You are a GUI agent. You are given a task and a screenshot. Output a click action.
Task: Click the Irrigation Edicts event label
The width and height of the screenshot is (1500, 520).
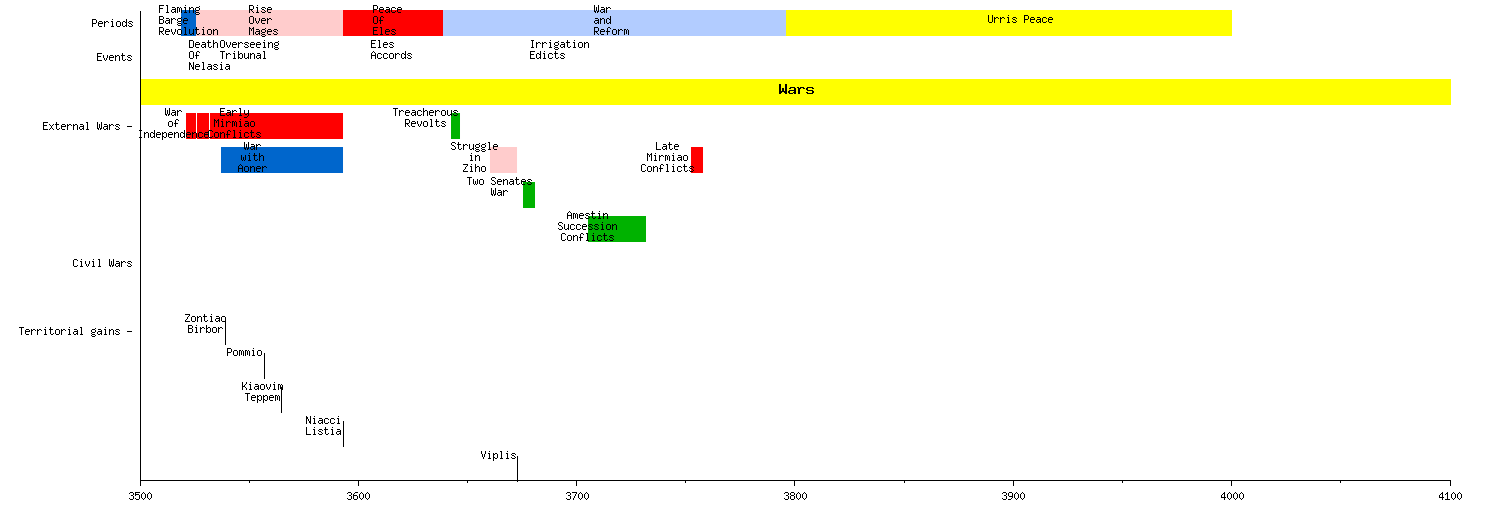pyautogui.click(x=559, y=50)
